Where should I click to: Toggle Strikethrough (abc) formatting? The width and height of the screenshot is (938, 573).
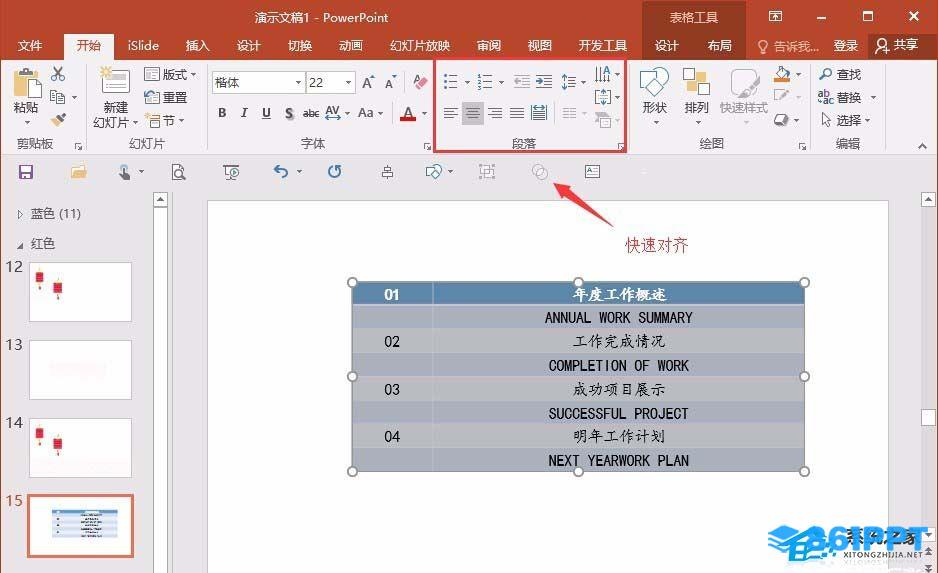click(310, 112)
